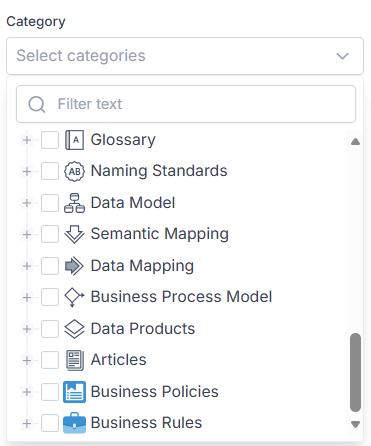Enable the Business Policies checkbox
Viewport: 371px width, 446px height.
(x=50, y=392)
